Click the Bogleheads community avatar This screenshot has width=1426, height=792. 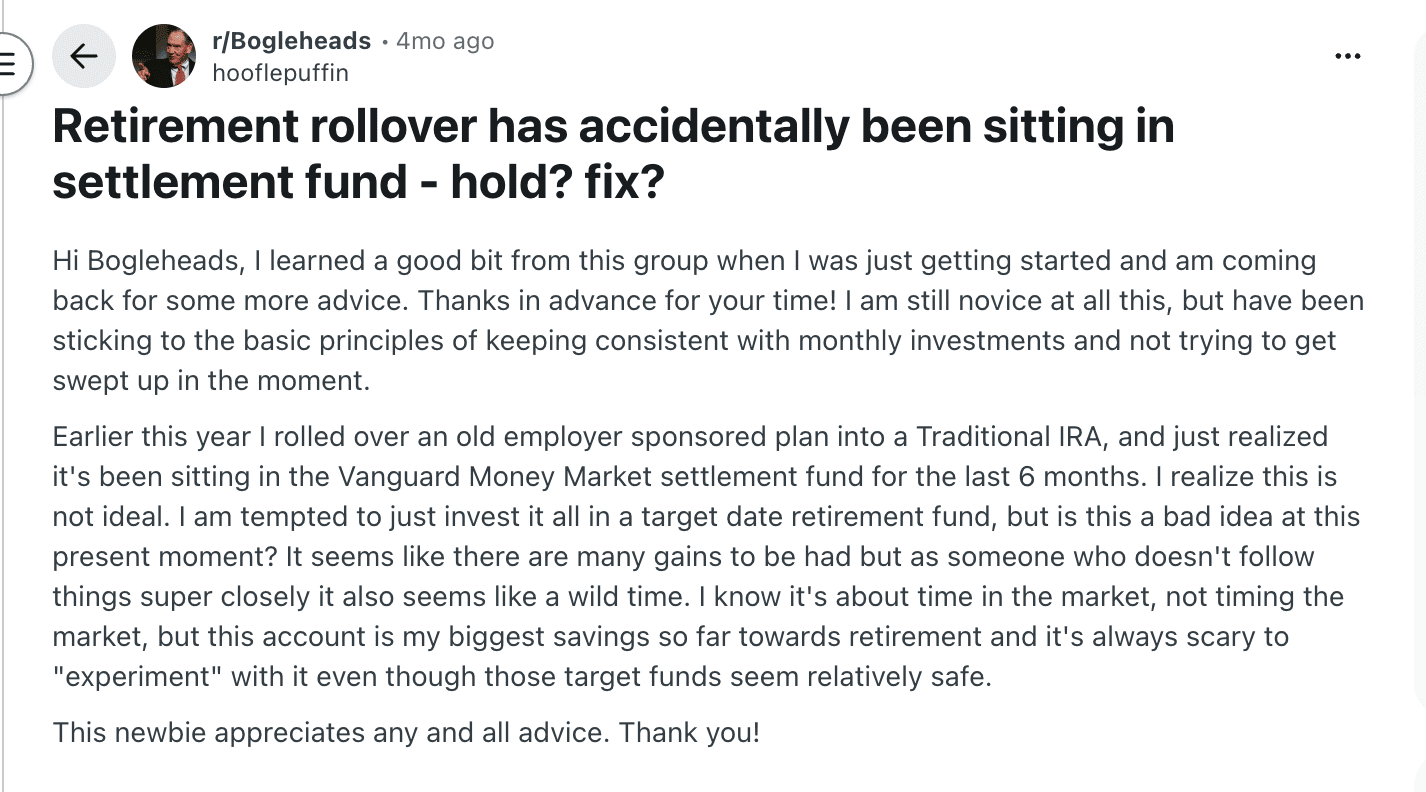coord(164,56)
